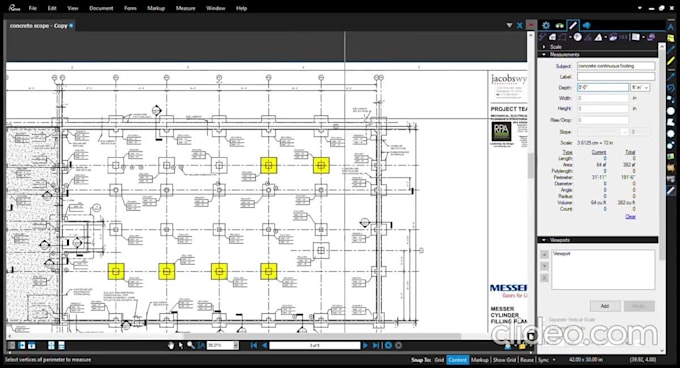
Task: Open the File menu
Action: pyautogui.click(x=33, y=8)
